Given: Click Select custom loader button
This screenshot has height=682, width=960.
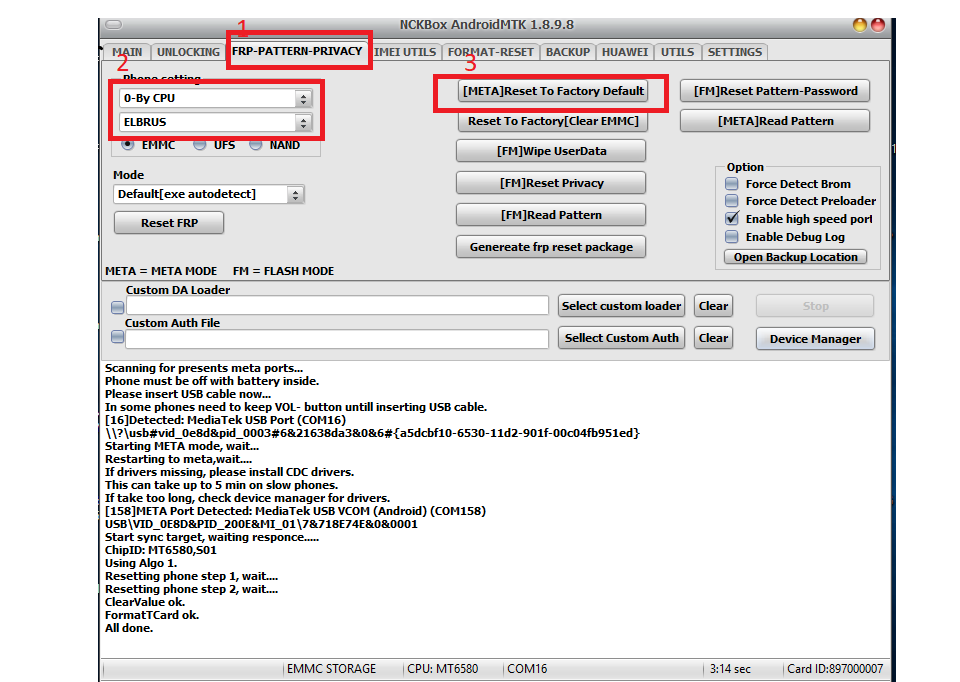Looking at the screenshot, I should point(621,306).
